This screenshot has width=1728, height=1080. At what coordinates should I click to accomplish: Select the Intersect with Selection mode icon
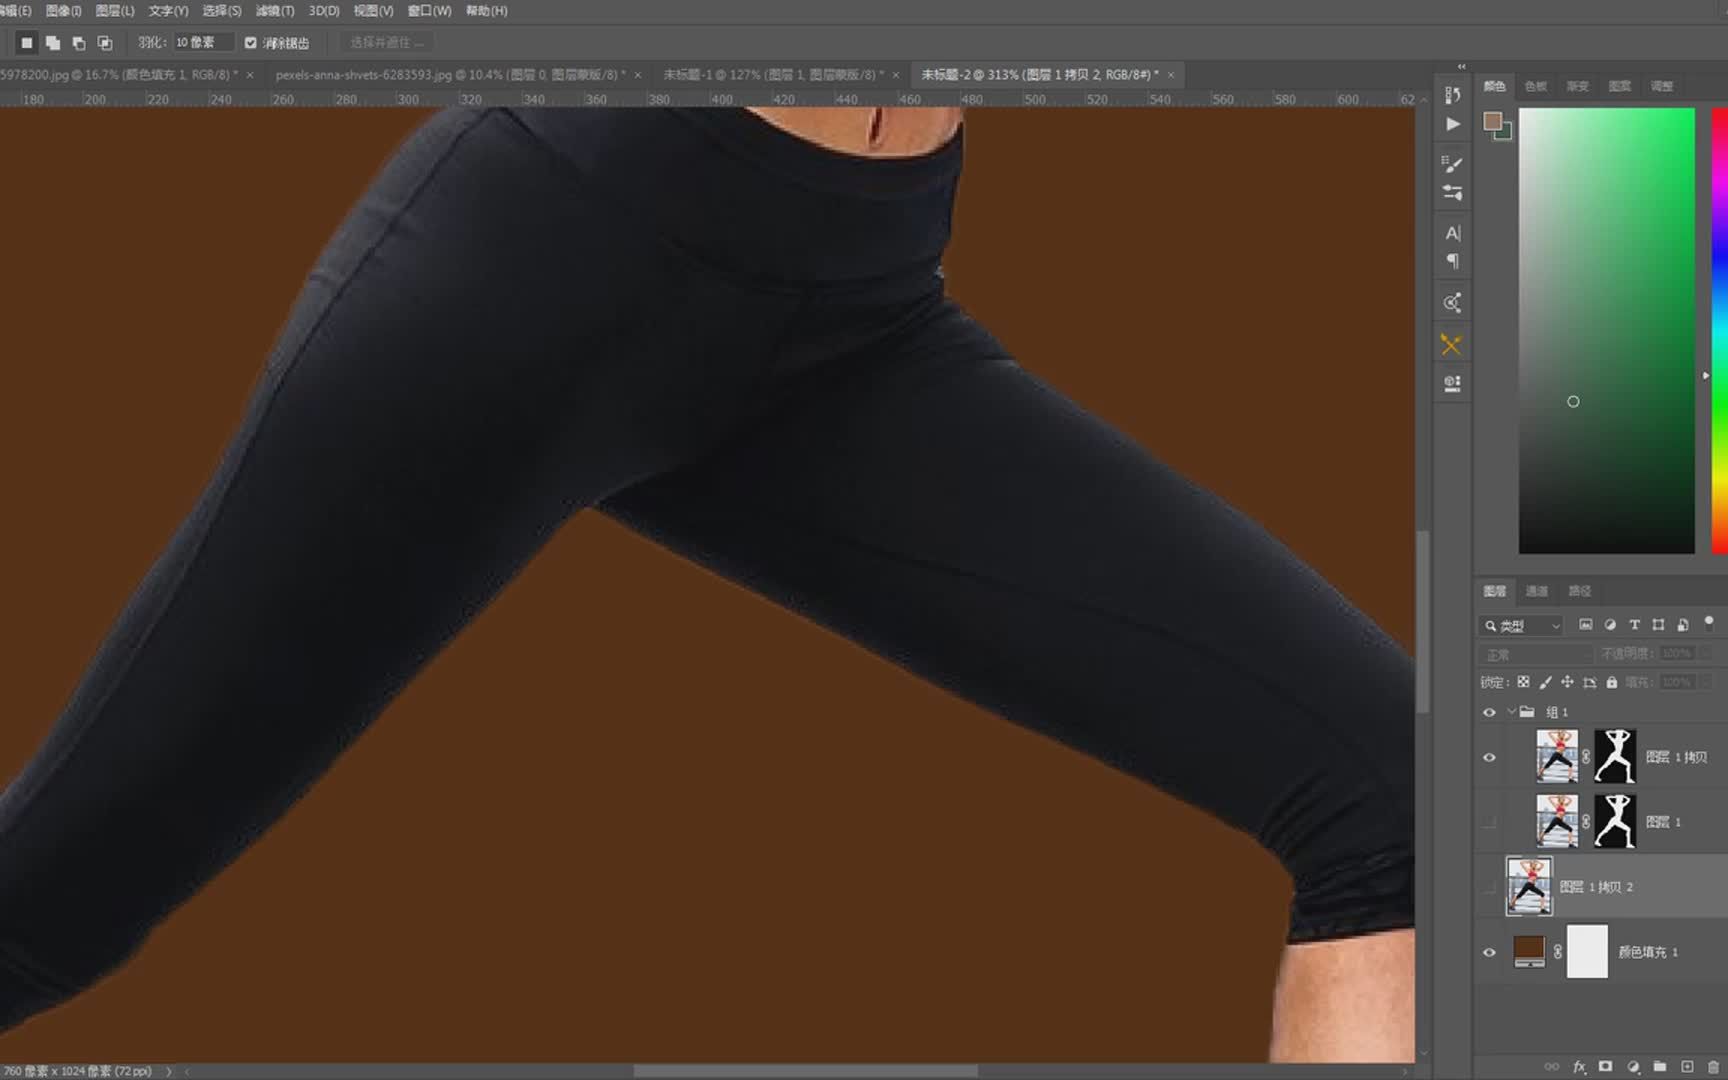[105, 43]
